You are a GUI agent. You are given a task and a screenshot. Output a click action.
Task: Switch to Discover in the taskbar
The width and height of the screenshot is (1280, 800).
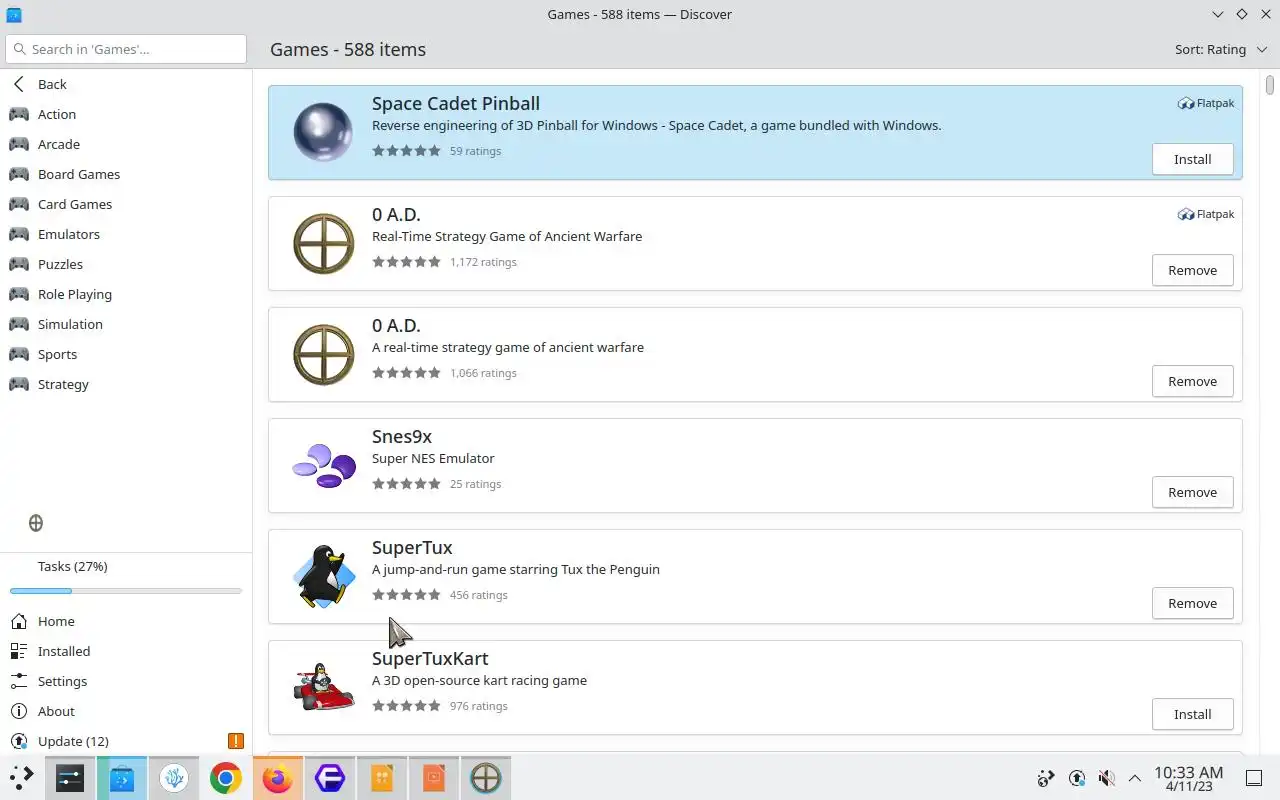122,777
